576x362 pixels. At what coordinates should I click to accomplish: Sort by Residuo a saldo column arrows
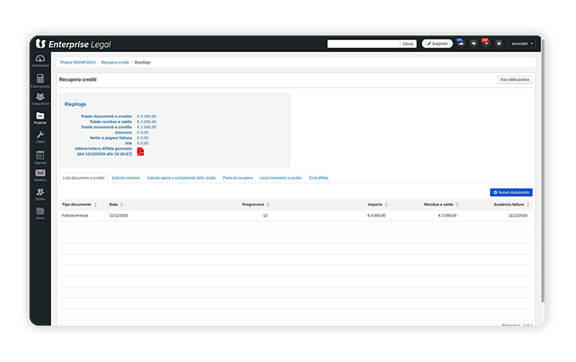click(457, 205)
